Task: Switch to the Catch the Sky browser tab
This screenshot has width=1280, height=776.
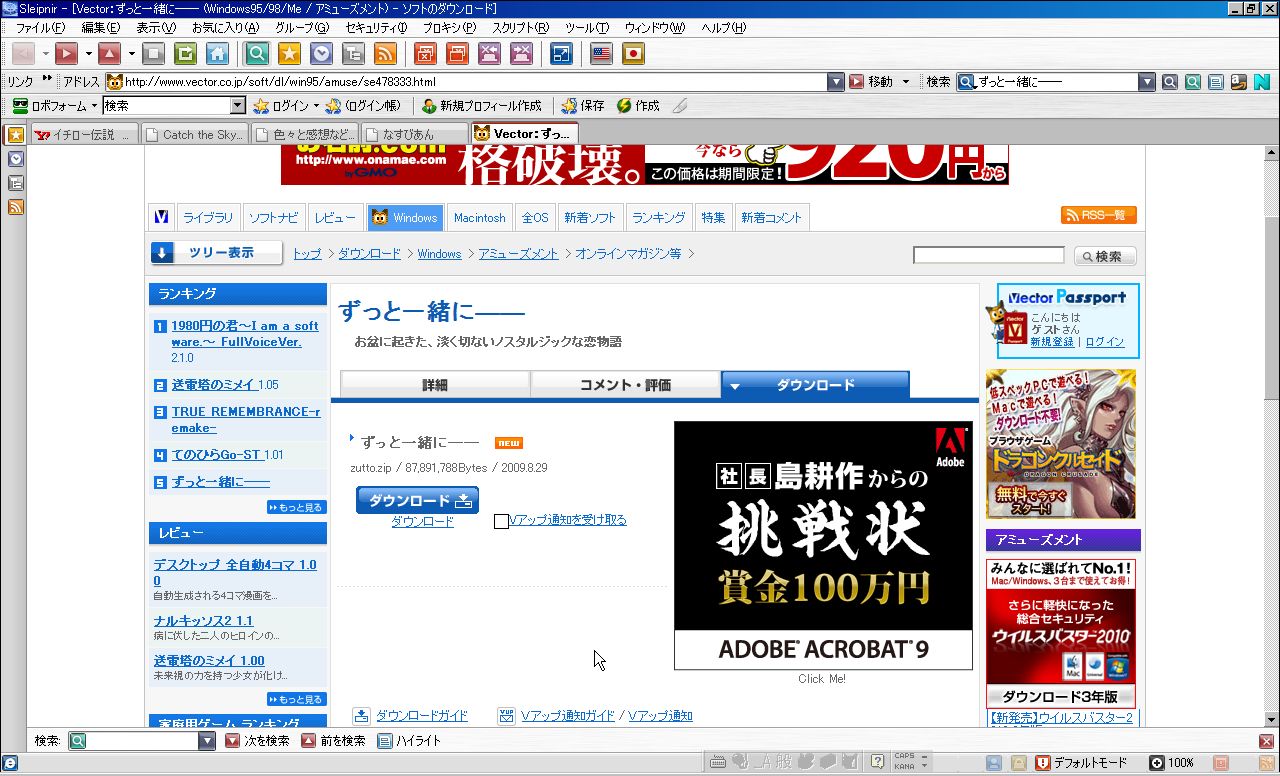Action: (195, 134)
